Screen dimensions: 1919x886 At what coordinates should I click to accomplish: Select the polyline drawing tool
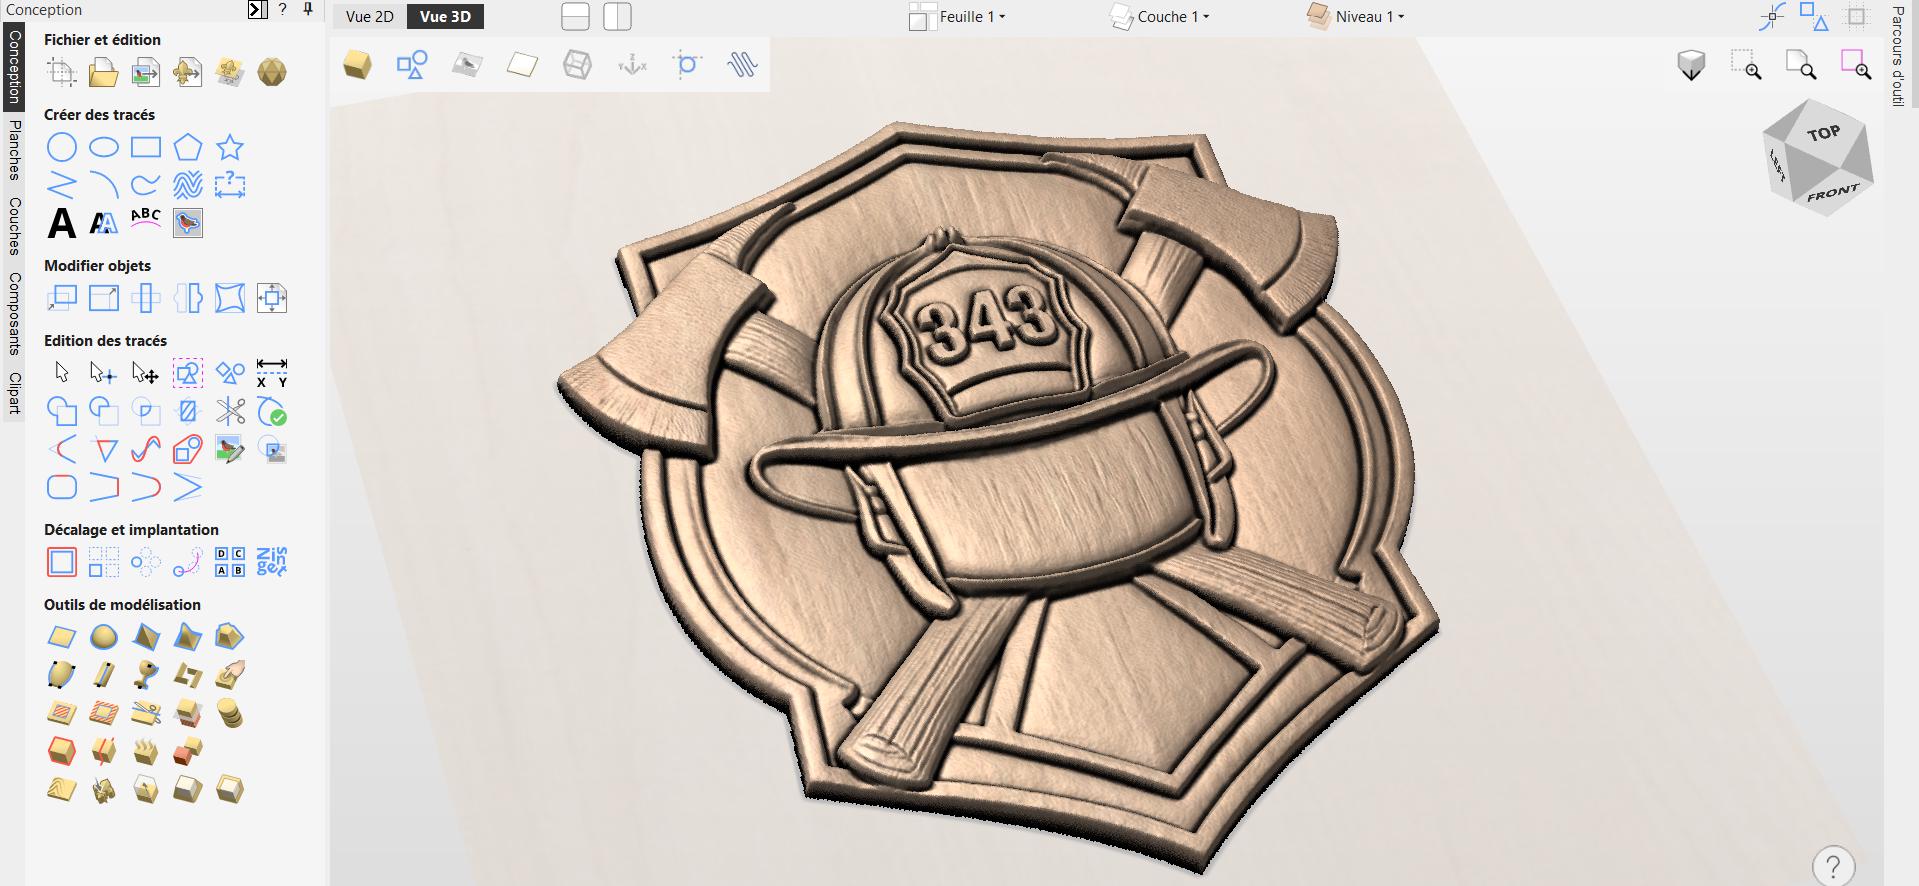pyautogui.click(x=62, y=185)
